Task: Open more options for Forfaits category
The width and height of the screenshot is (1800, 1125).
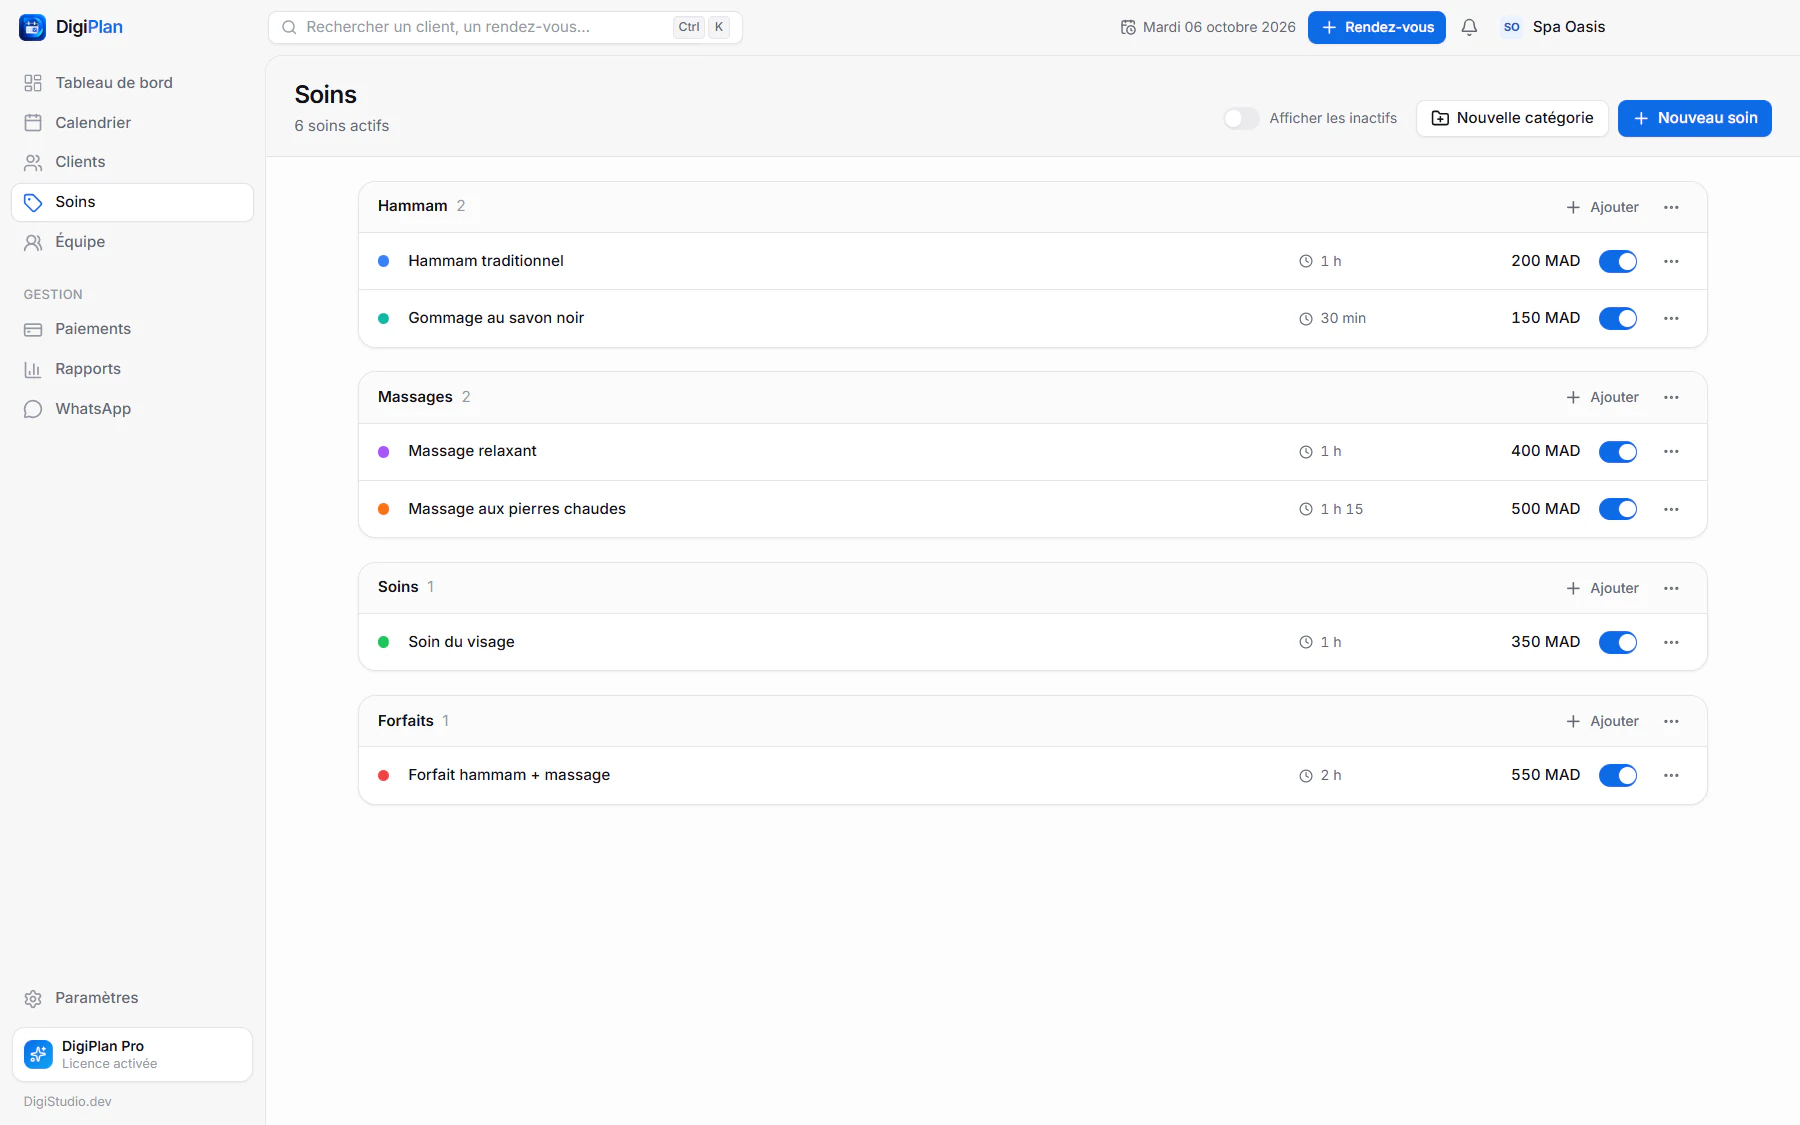Action: tap(1671, 721)
